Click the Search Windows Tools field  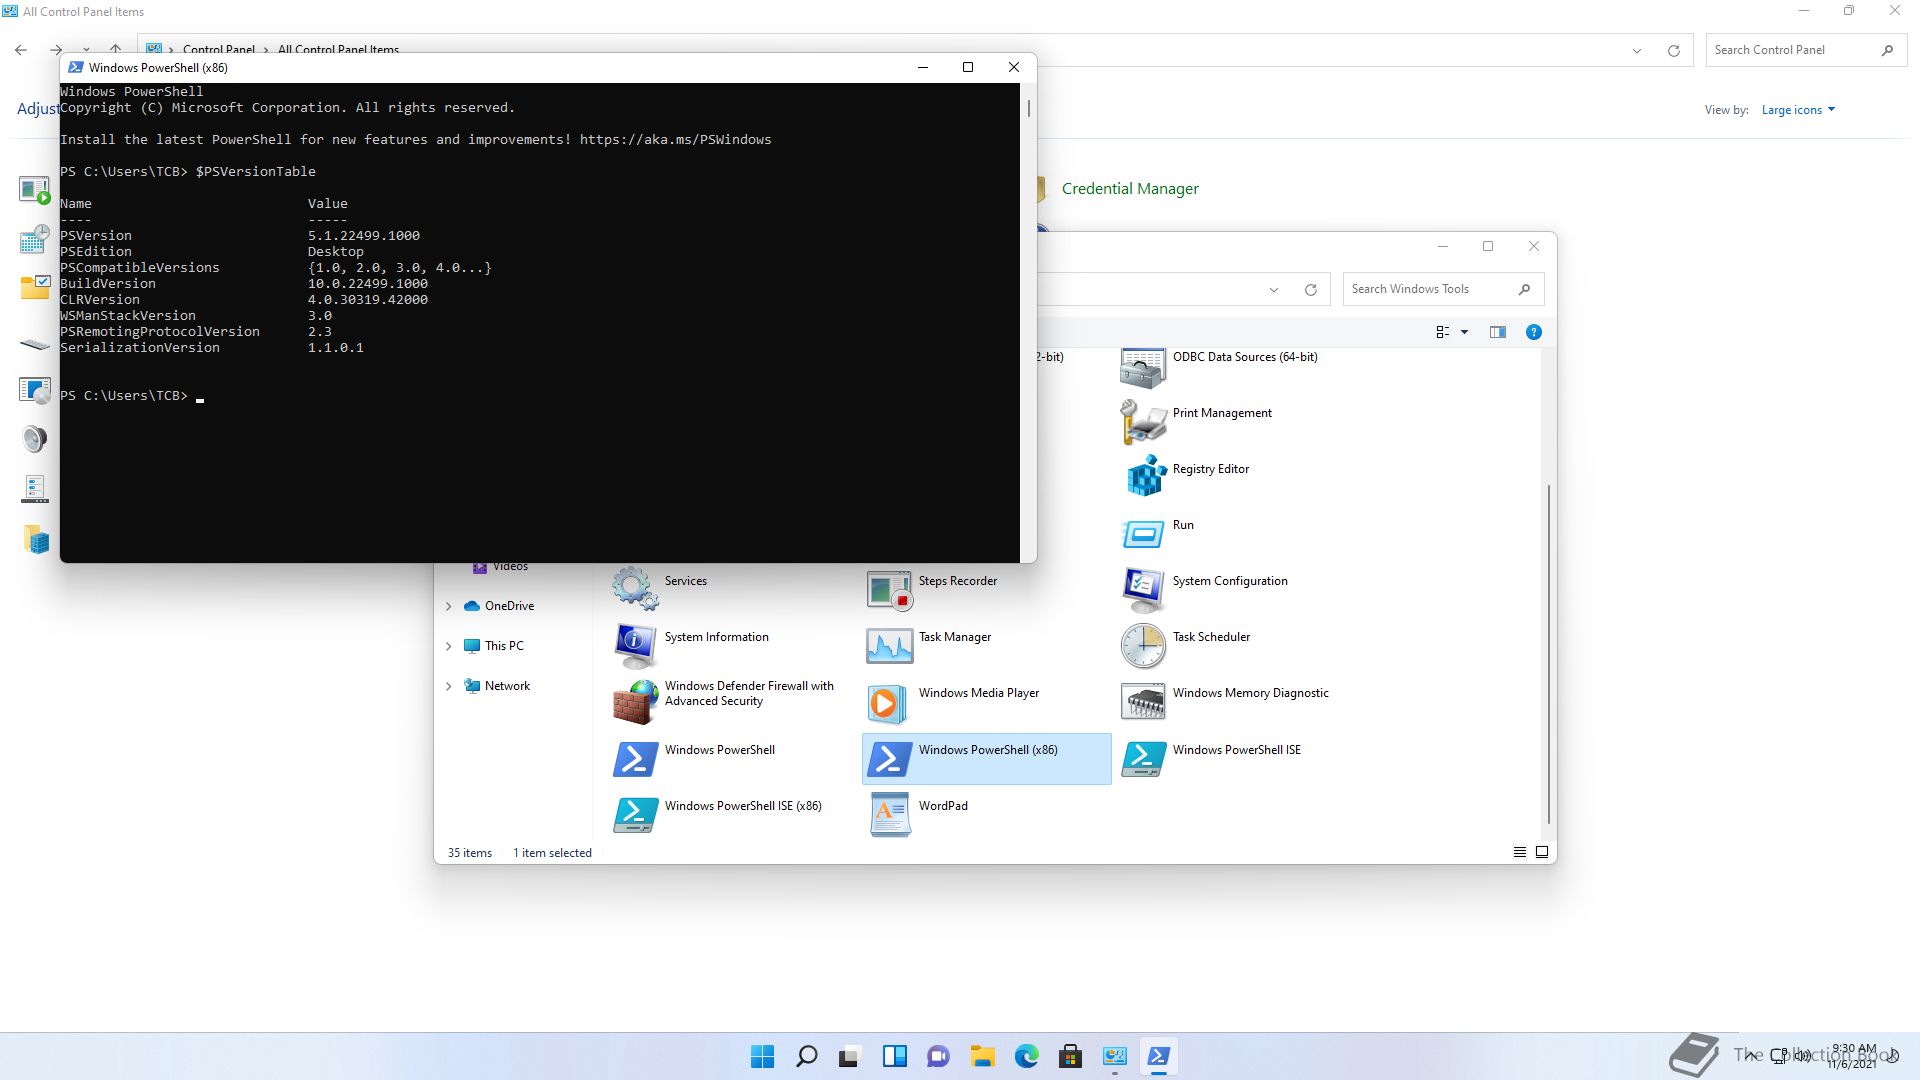[1443, 289]
